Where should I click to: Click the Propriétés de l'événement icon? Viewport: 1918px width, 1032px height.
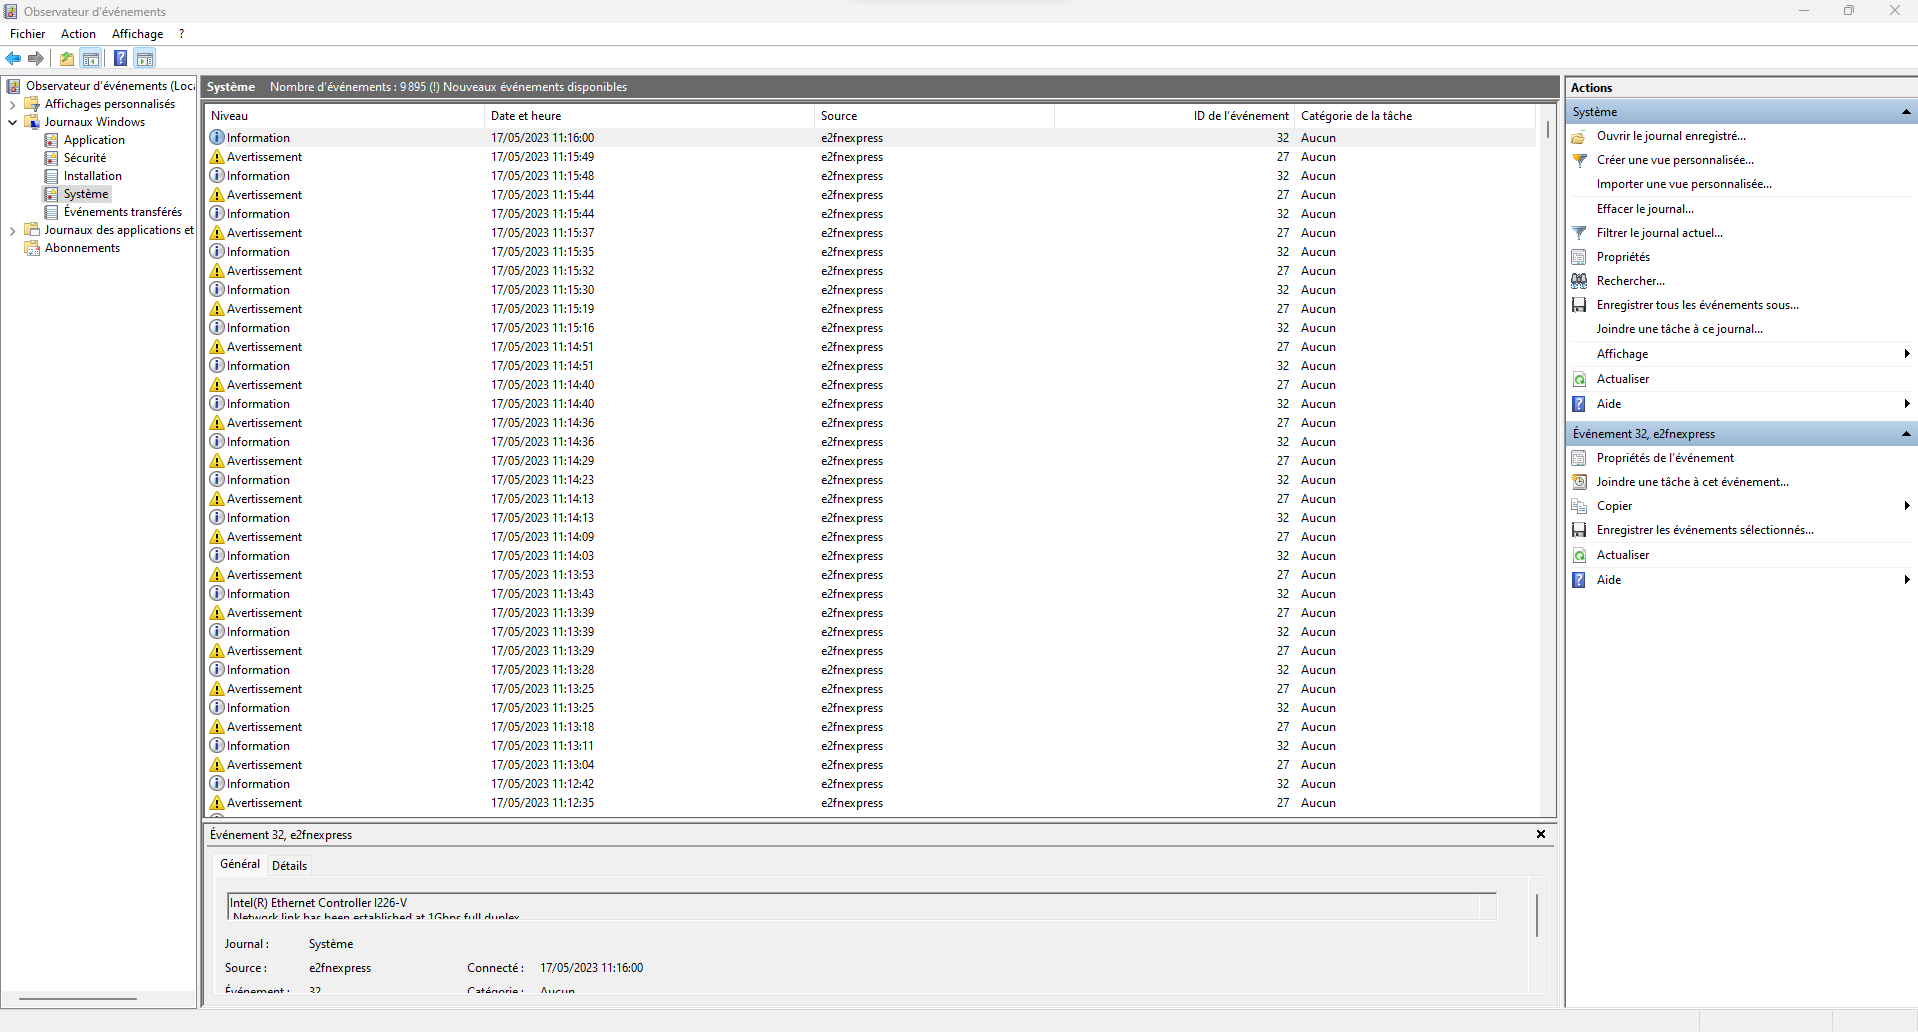pyautogui.click(x=1579, y=458)
